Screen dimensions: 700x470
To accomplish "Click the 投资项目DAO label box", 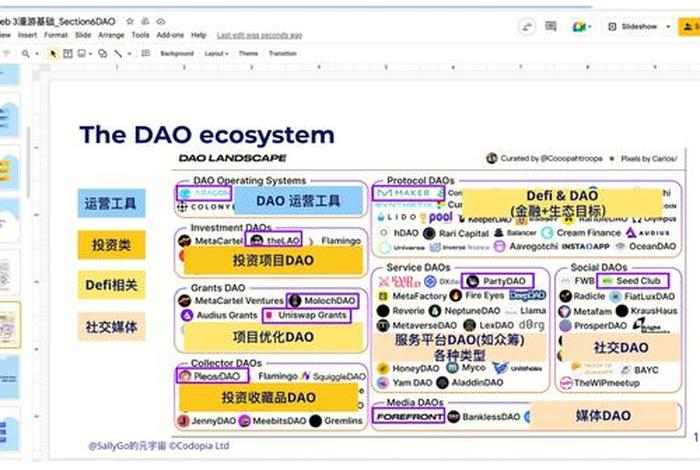I will click(273, 260).
